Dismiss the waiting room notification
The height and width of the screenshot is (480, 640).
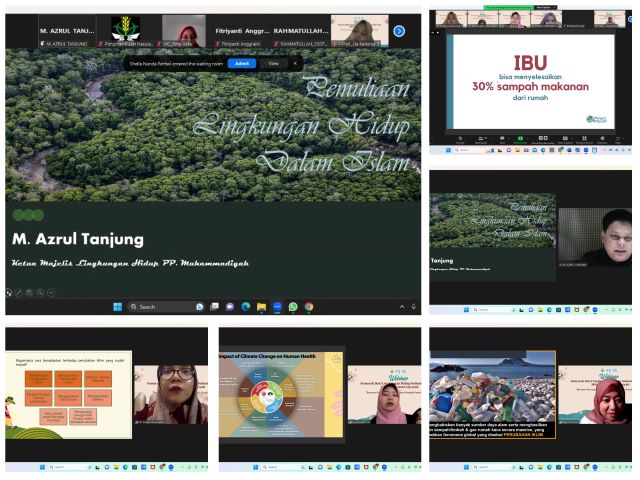295,64
